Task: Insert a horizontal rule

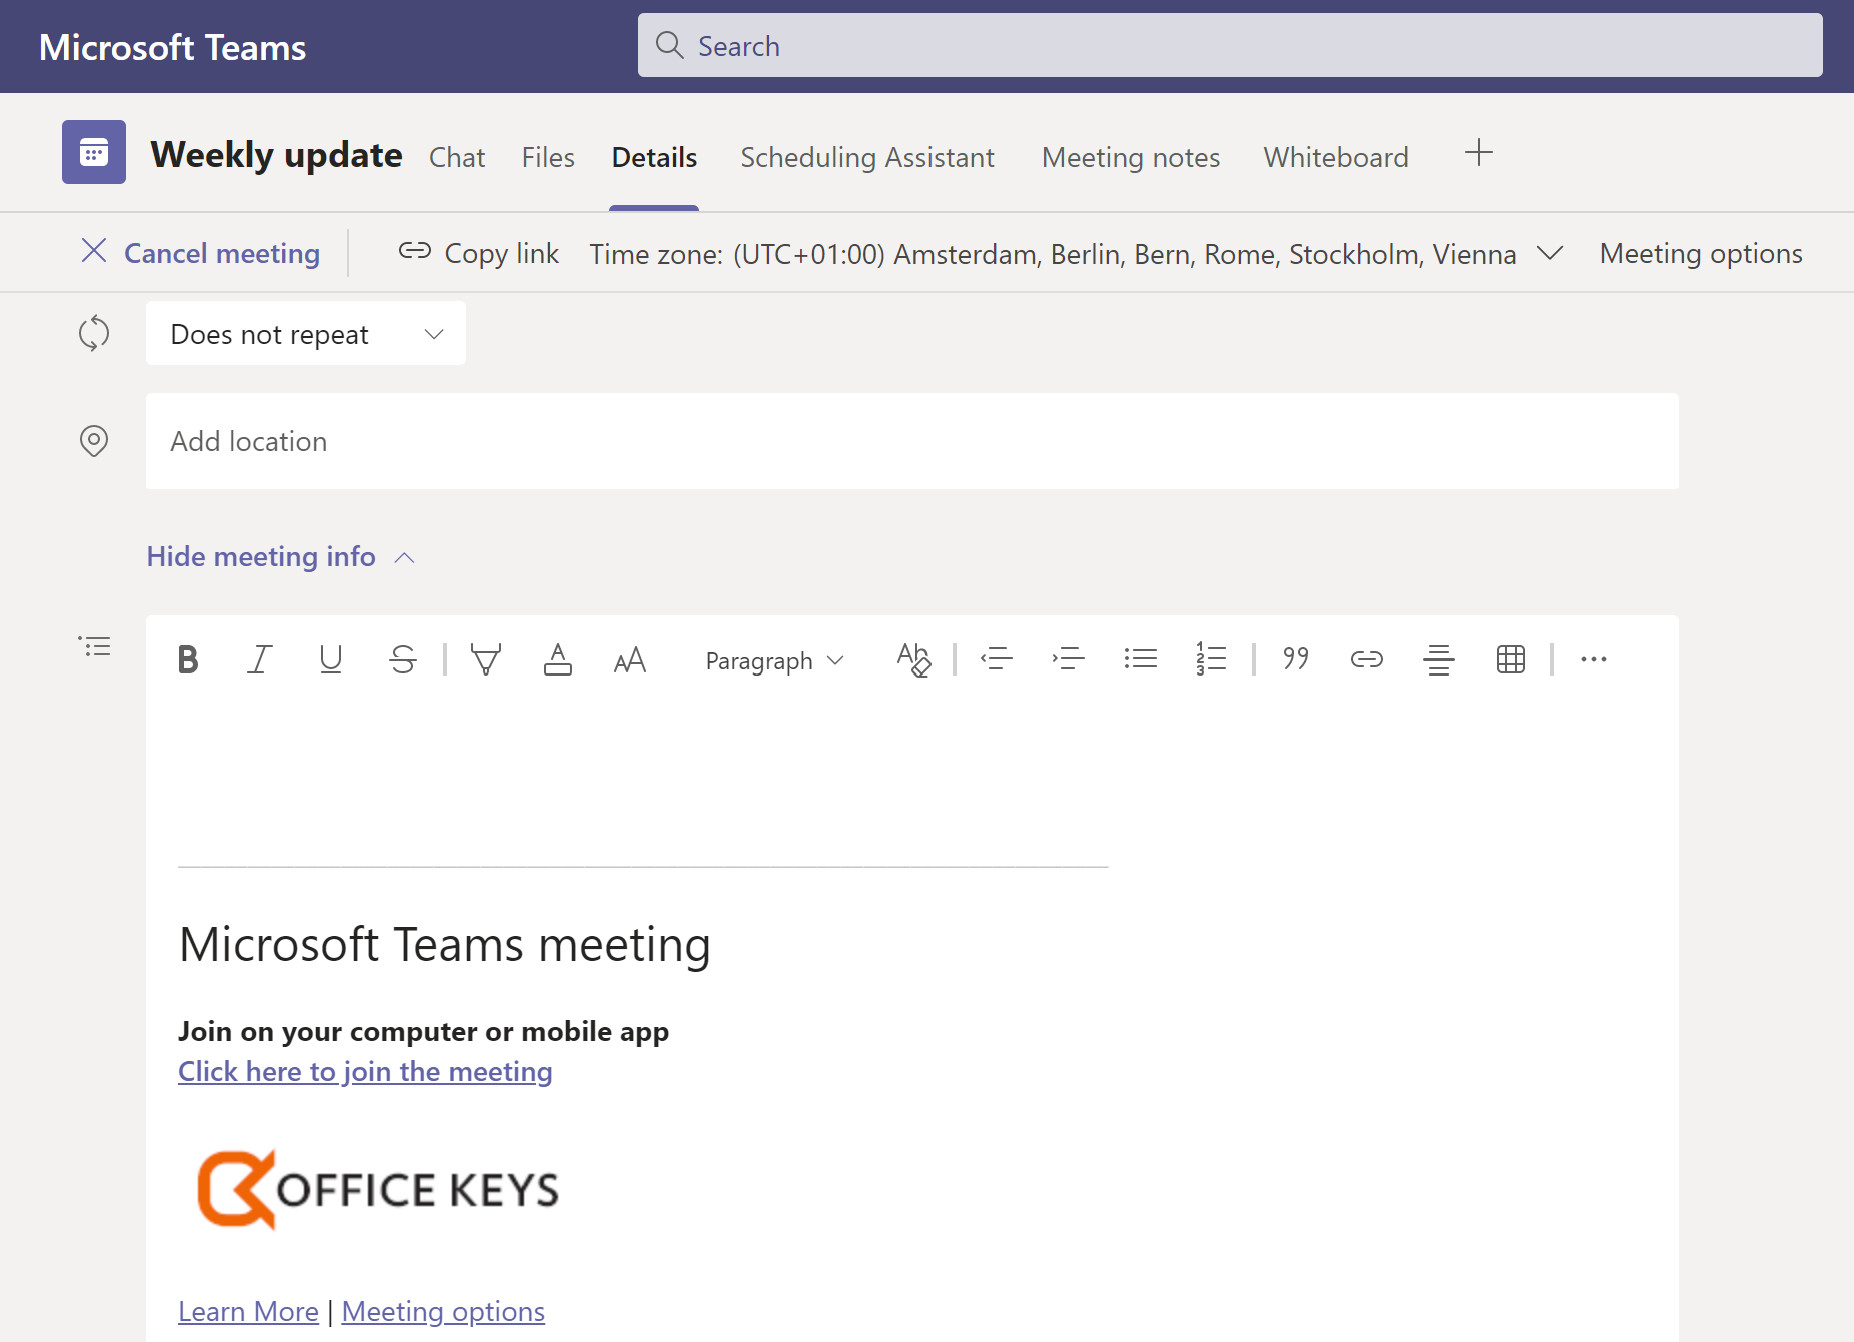Action: point(1439,659)
